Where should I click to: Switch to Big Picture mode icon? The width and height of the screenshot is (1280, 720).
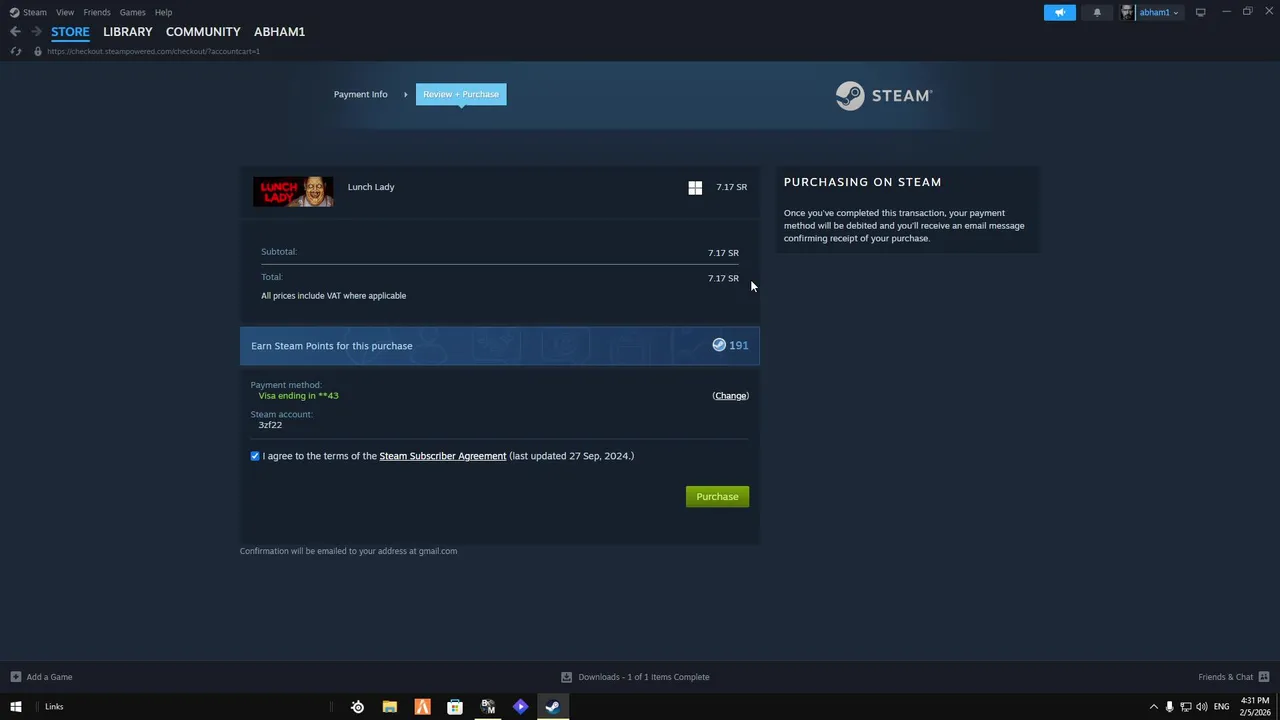point(1200,12)
